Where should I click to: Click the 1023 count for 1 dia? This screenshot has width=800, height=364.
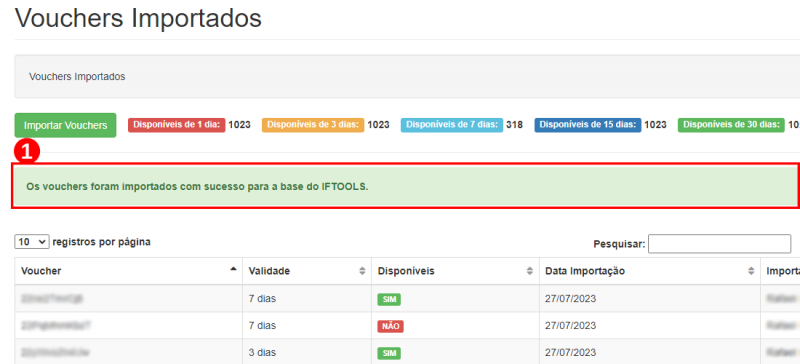coord(239,125)
